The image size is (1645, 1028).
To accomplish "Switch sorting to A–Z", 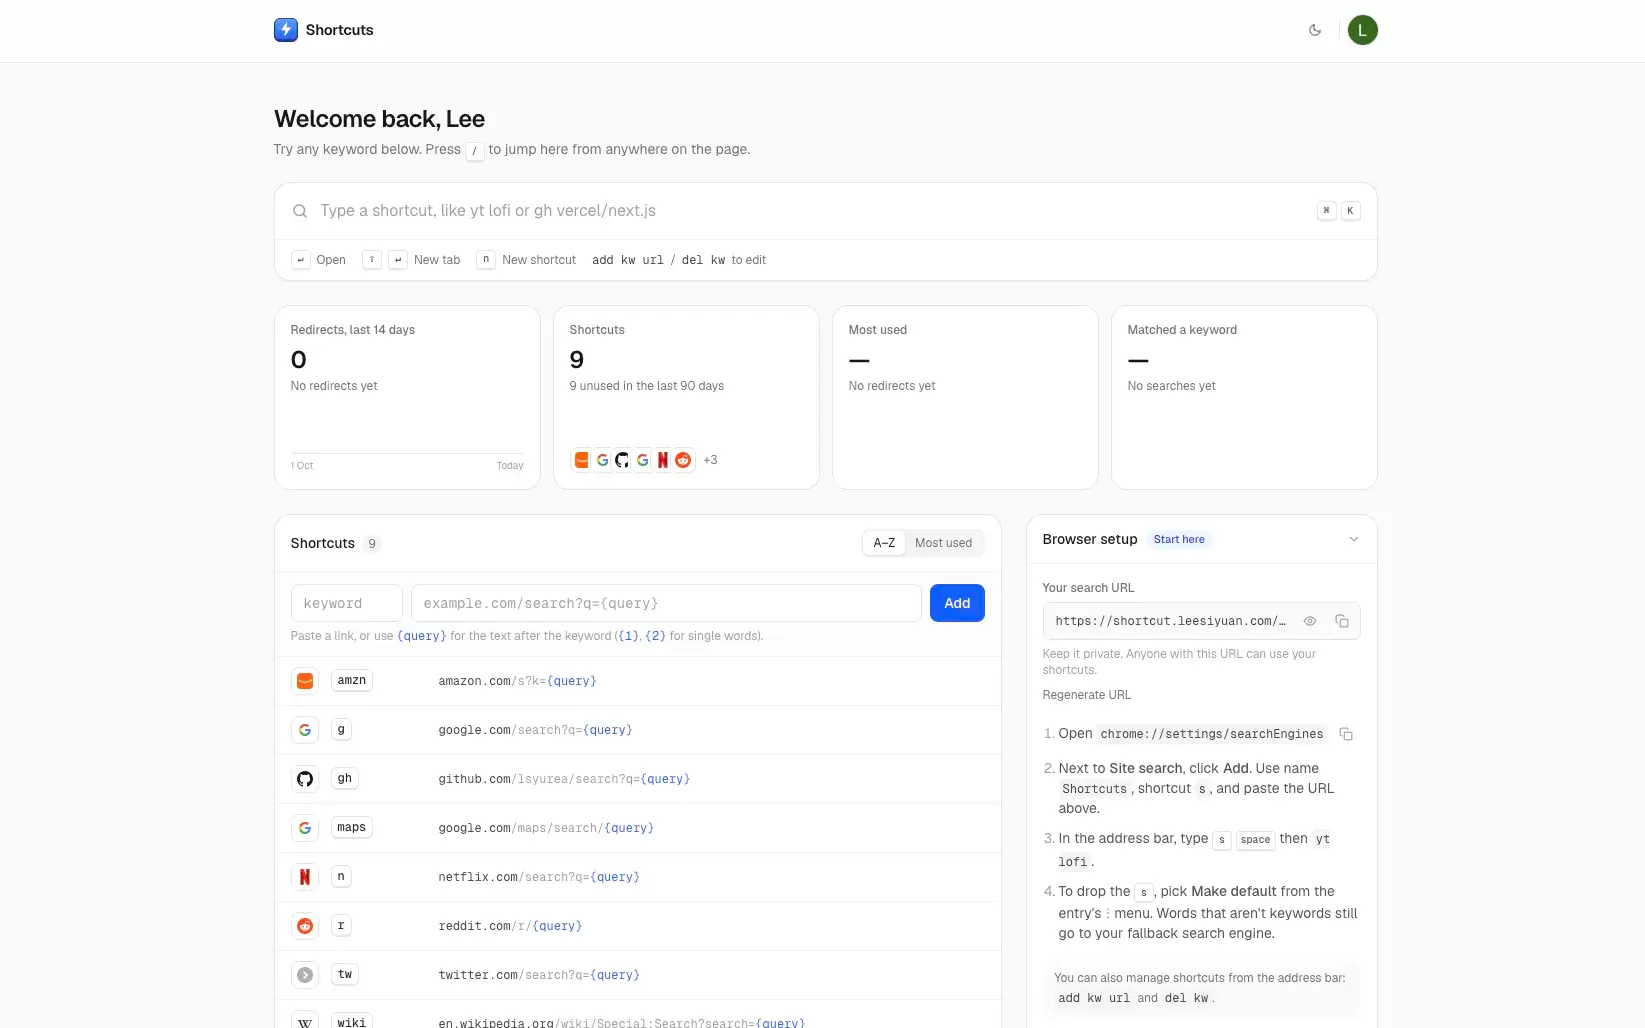I will (884, 543).
